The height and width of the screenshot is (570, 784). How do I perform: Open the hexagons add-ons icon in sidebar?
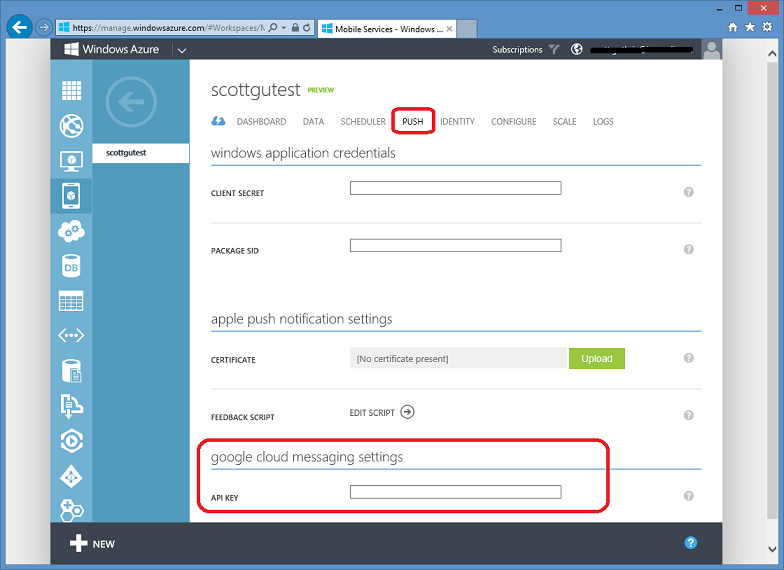pos(71,510)
